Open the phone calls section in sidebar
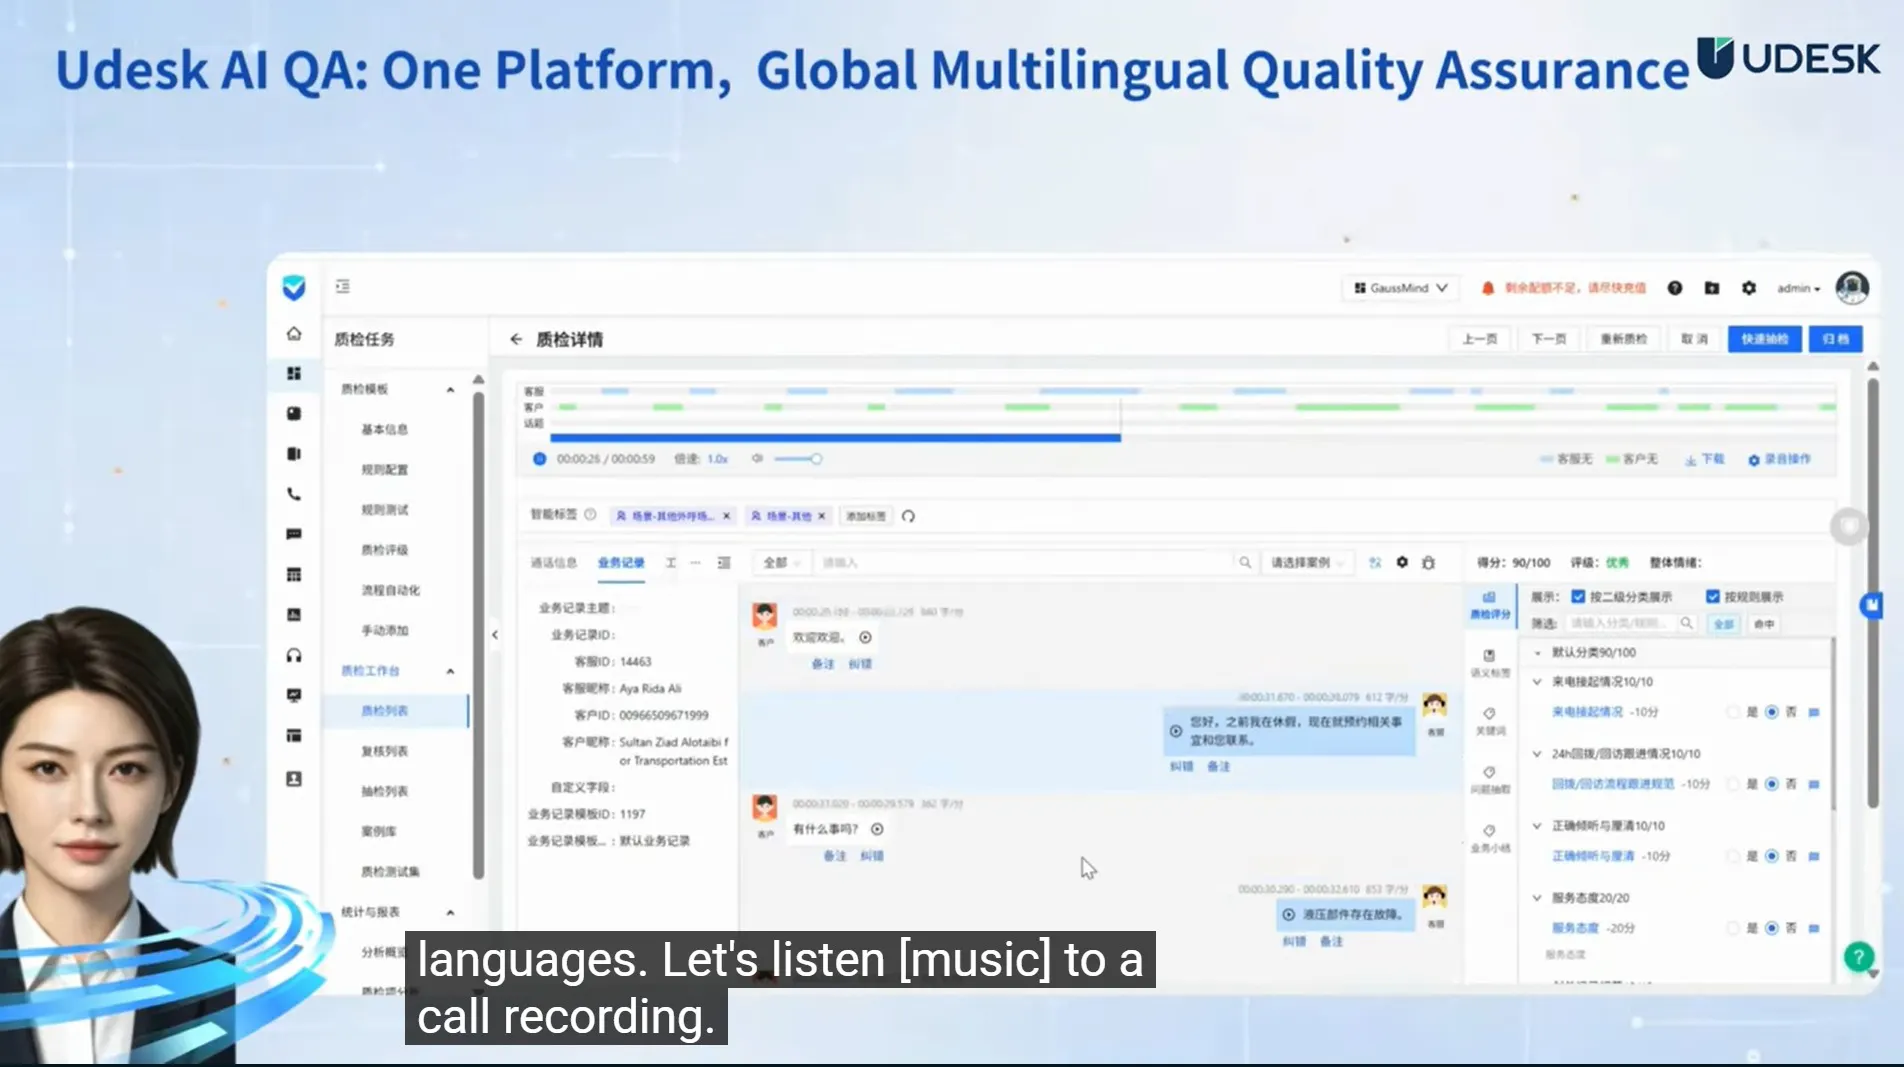This screenshot has height=1067, width=1904. pyautogui.click(x=294, y=494)
